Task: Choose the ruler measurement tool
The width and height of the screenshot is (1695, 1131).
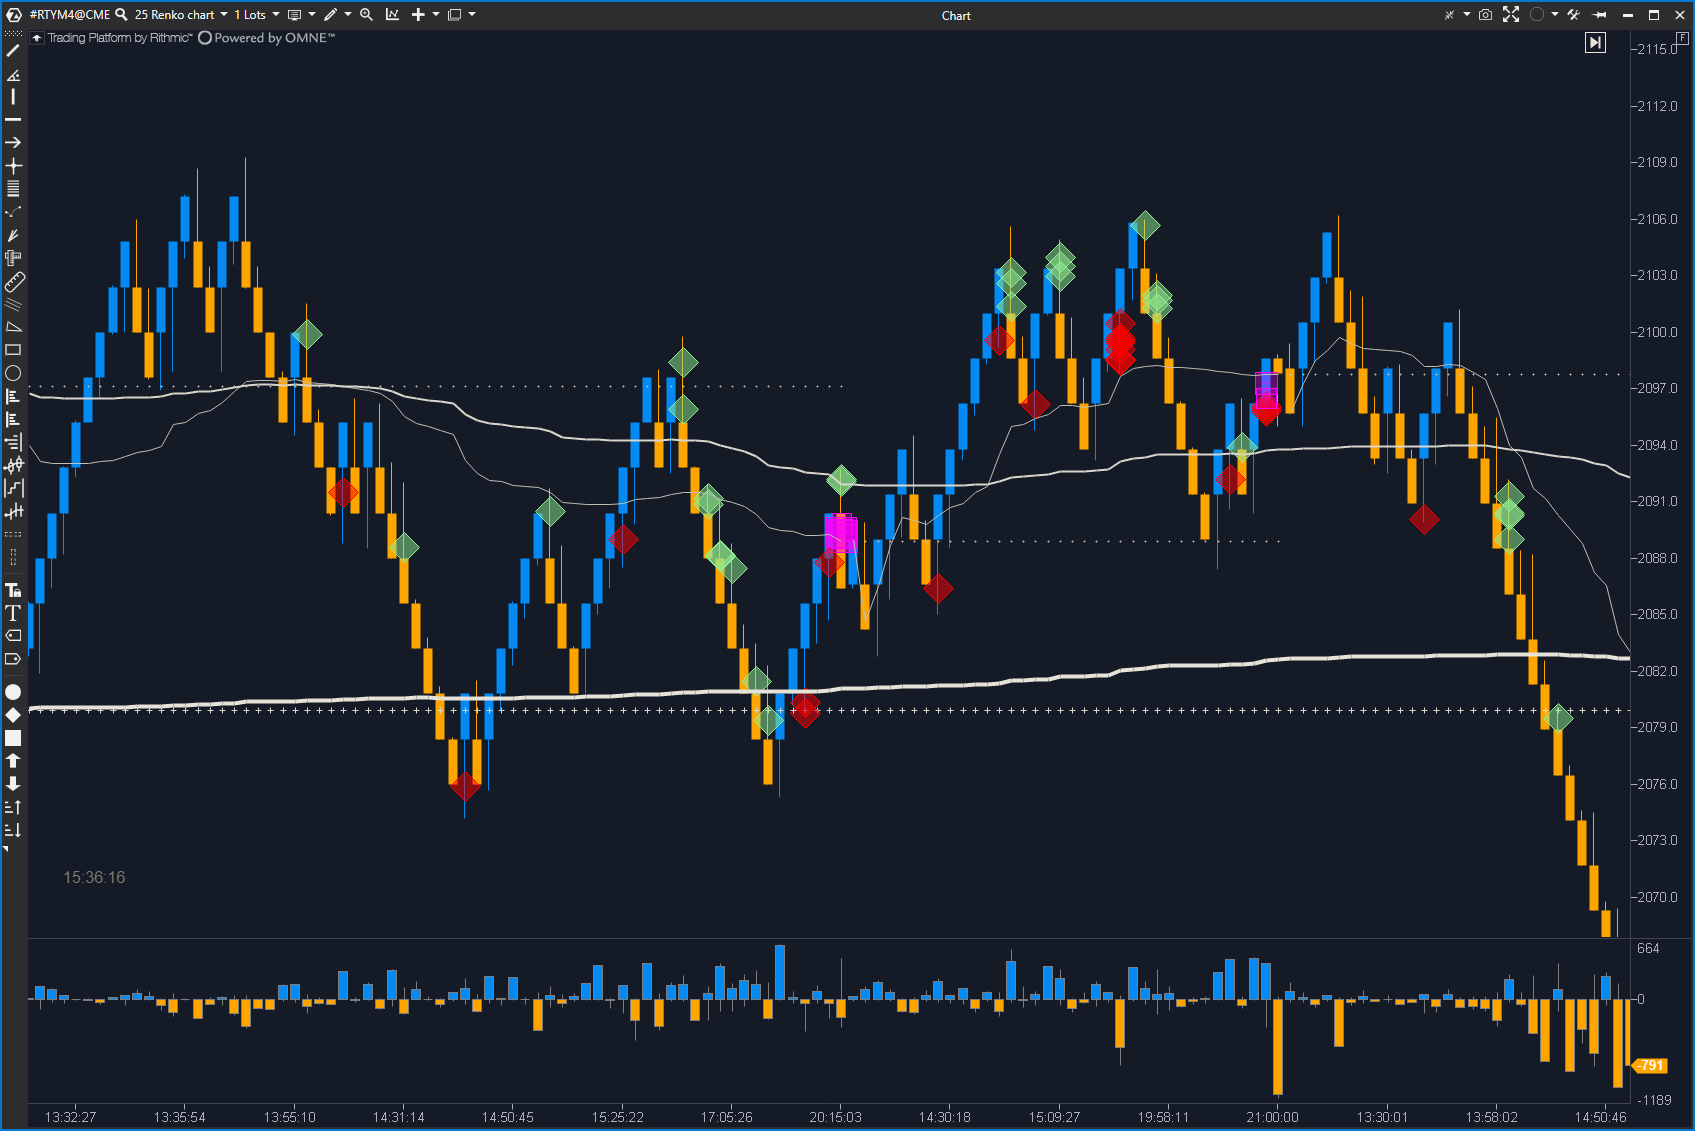Action: coord(14,283)
